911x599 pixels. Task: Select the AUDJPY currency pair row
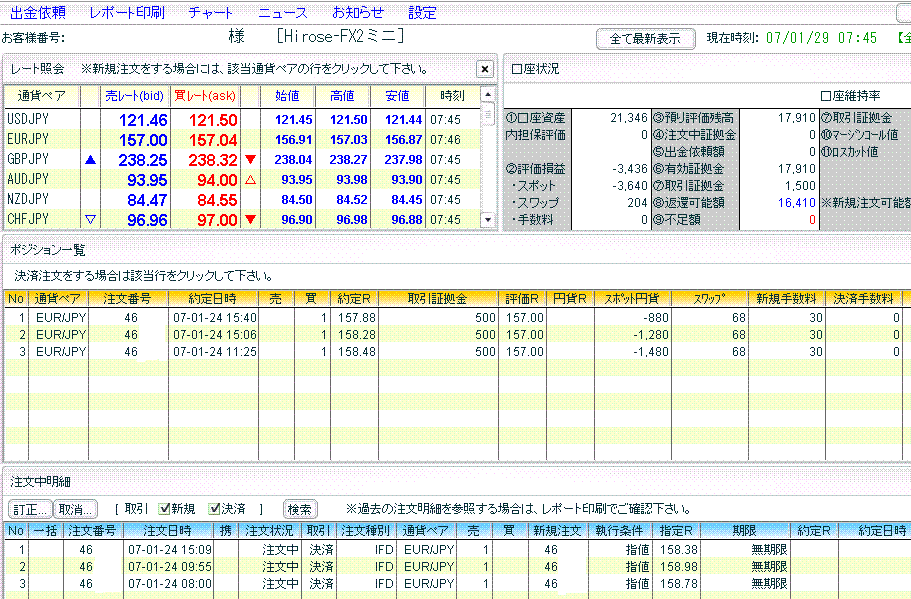click(242, 180)
